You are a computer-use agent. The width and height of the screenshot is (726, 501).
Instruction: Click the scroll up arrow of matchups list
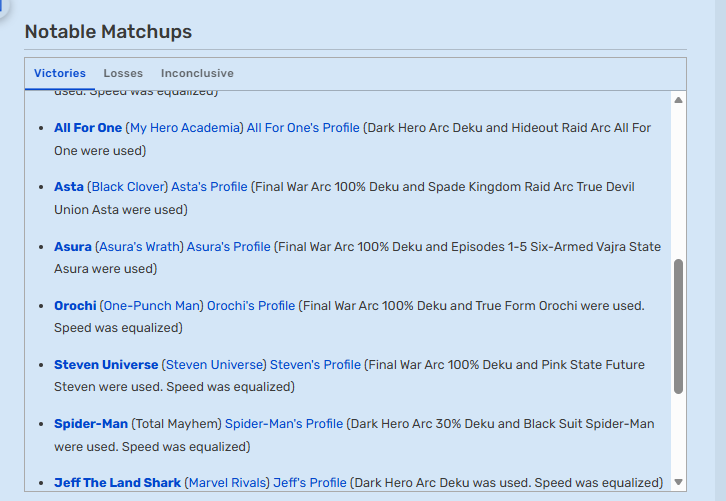click(678, 100)
